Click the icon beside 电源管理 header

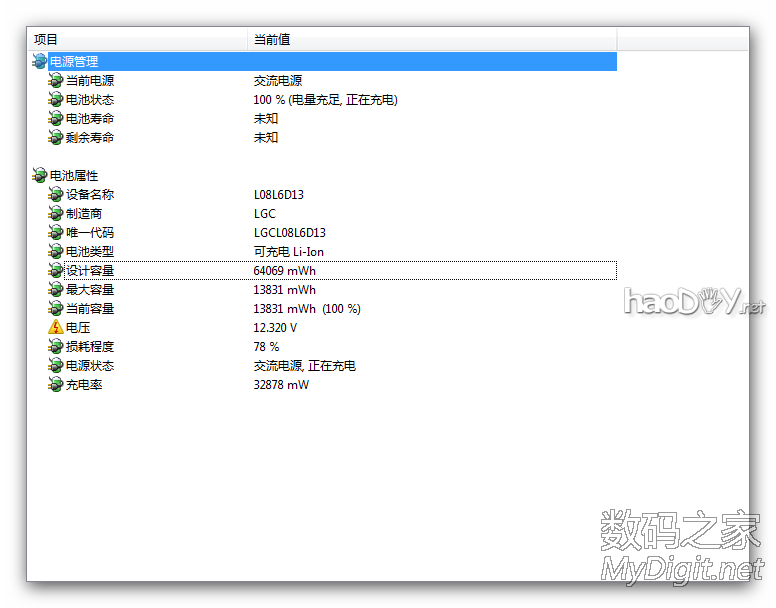[39, 62]
